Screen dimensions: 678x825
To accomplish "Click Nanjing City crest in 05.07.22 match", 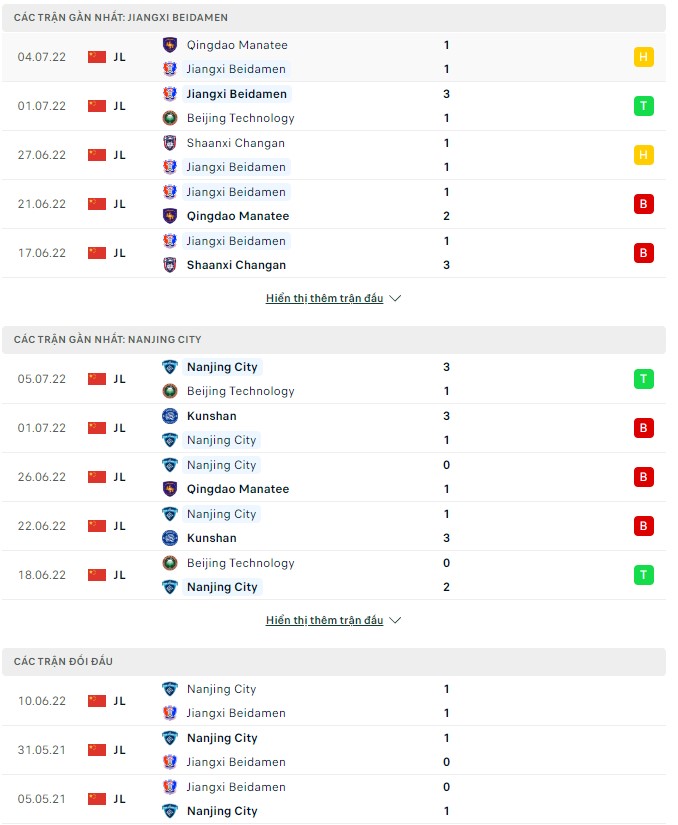I will (x=170, y=367).
